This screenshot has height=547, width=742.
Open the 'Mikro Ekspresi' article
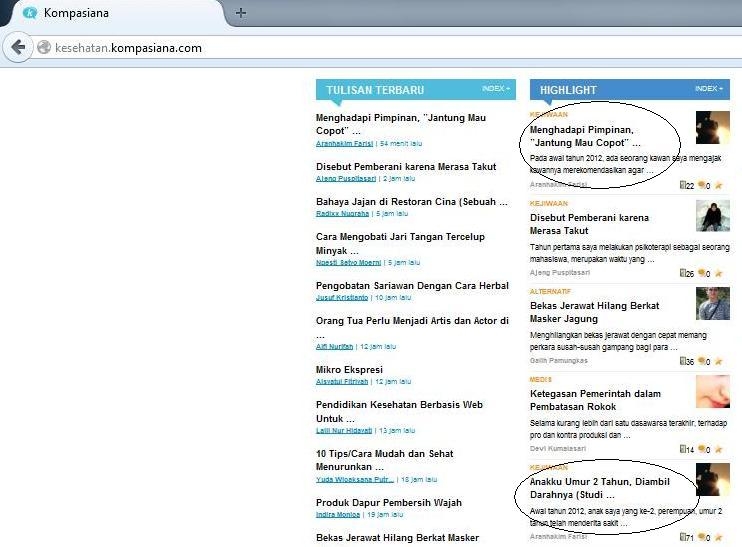pos(349,370)
